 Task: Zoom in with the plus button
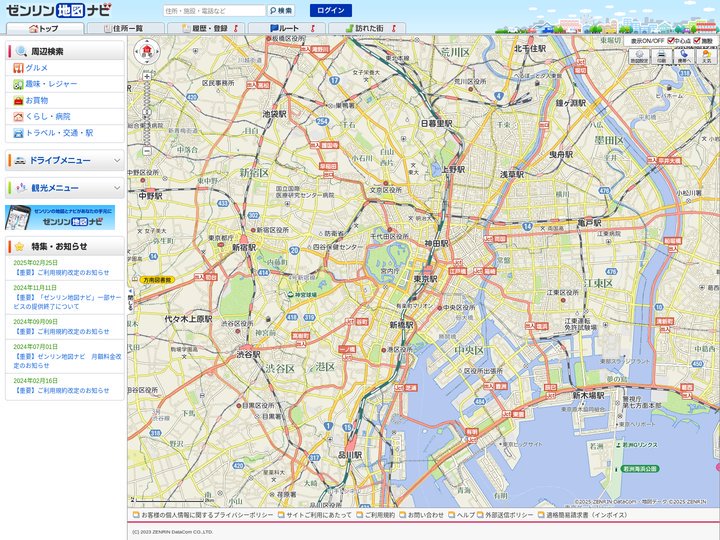(147, 76)
